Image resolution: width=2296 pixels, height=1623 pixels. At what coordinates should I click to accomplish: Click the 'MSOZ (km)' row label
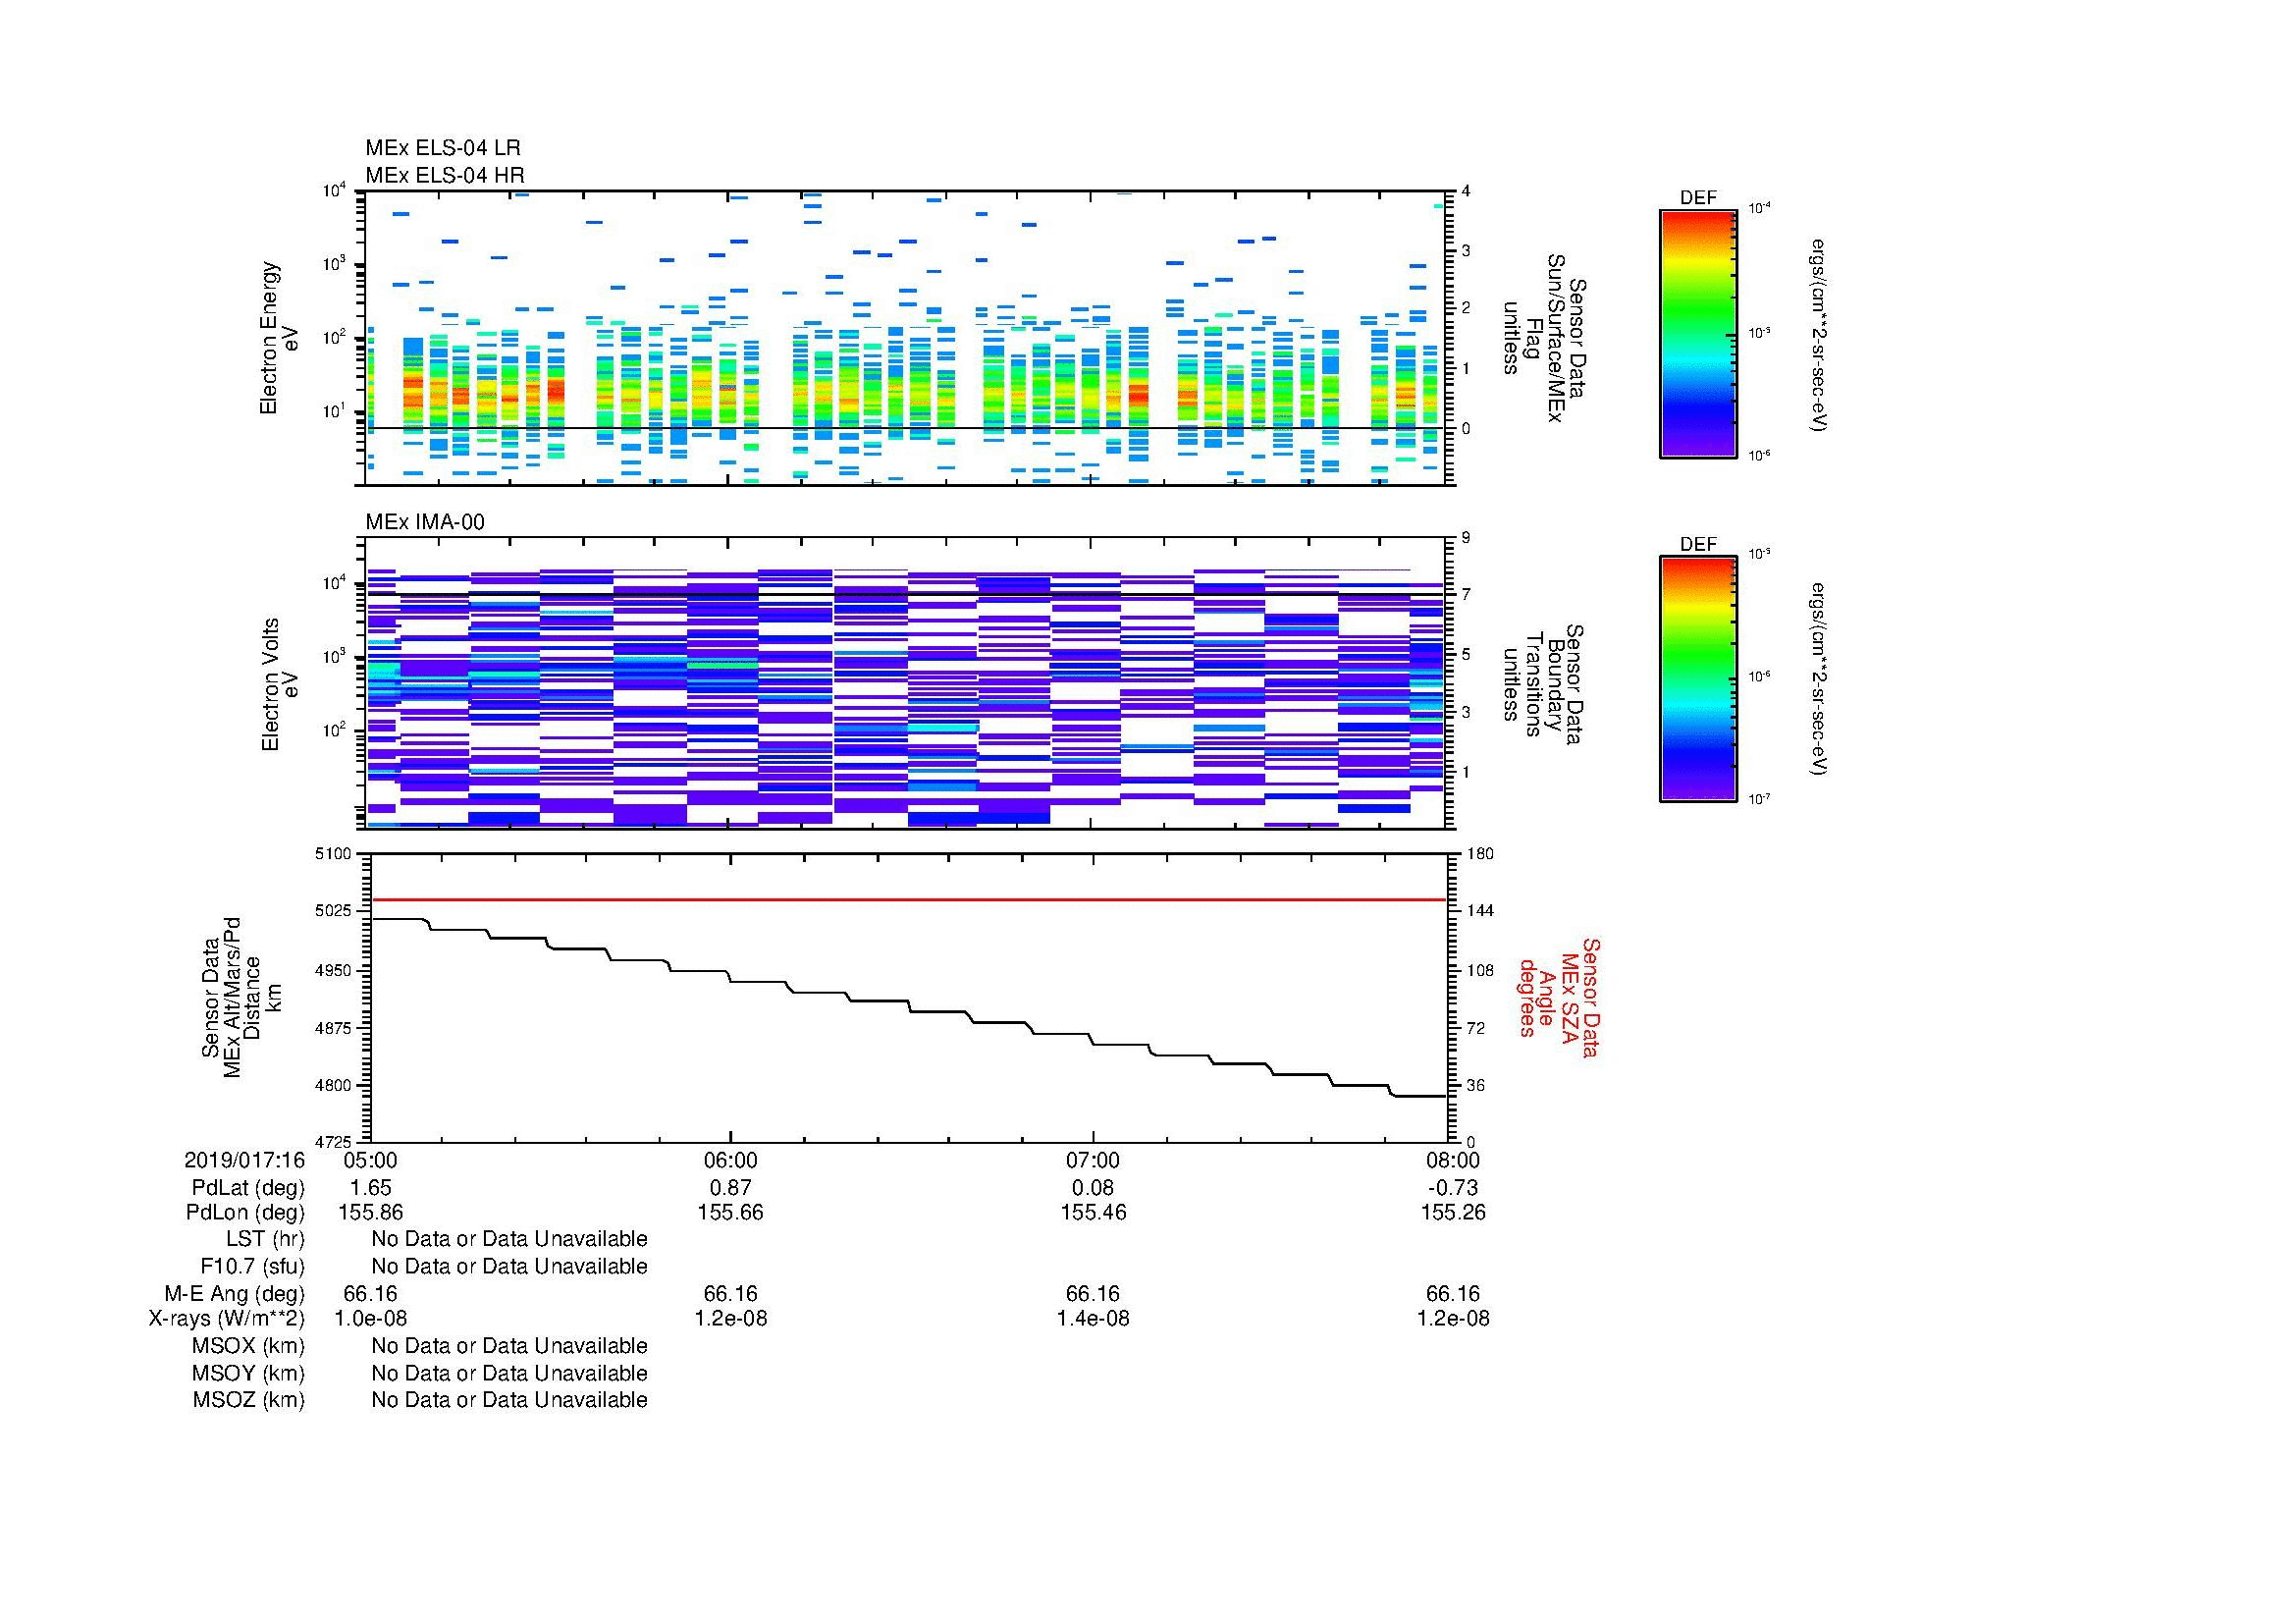(x=248, y=1400)
